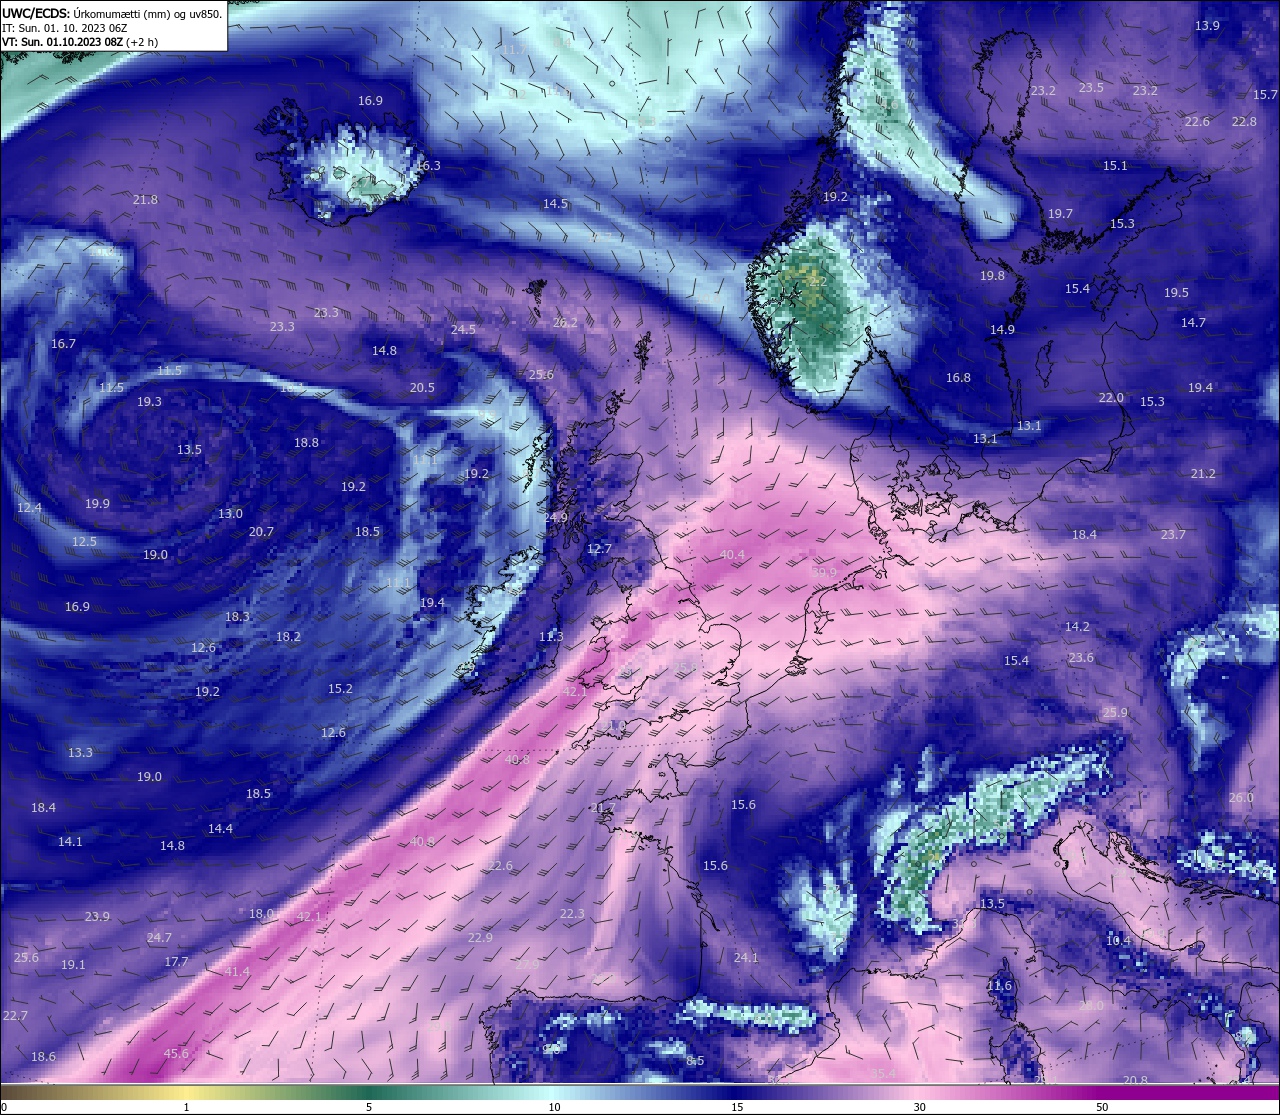Click the 14.5 value label
Screen dimensions: 1280x1115
[555, 204]
